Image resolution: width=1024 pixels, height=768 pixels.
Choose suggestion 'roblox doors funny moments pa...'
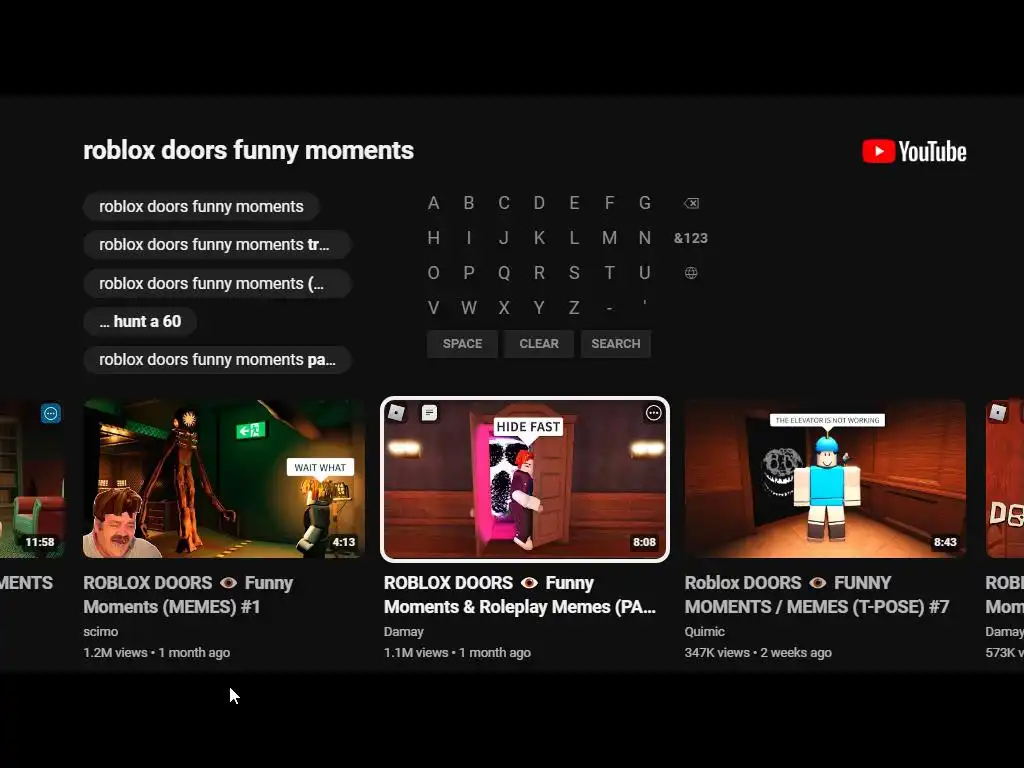coord(217,360)
